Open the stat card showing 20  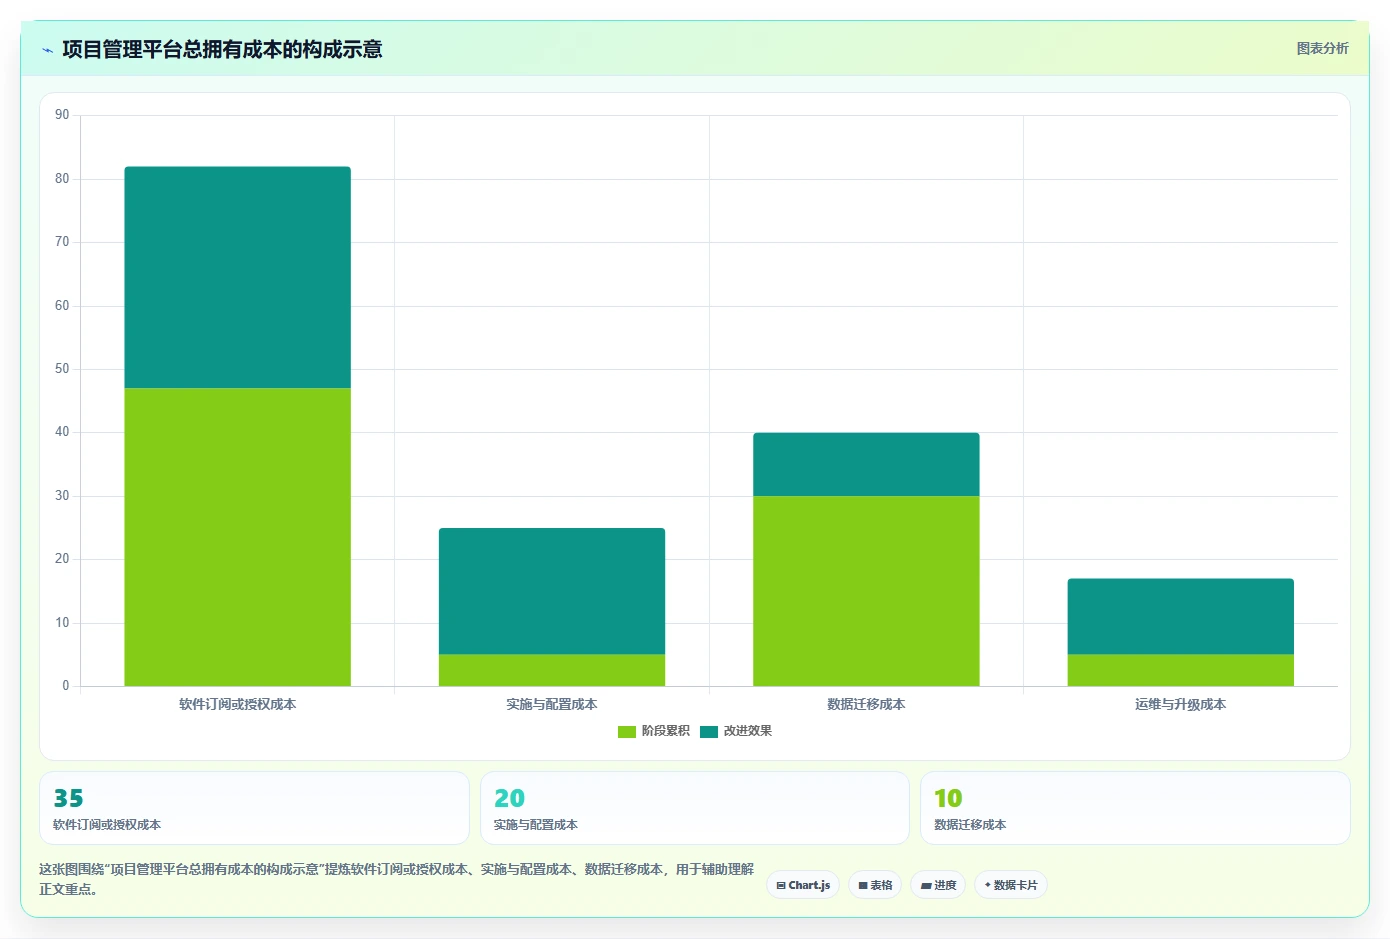point(695,808)
